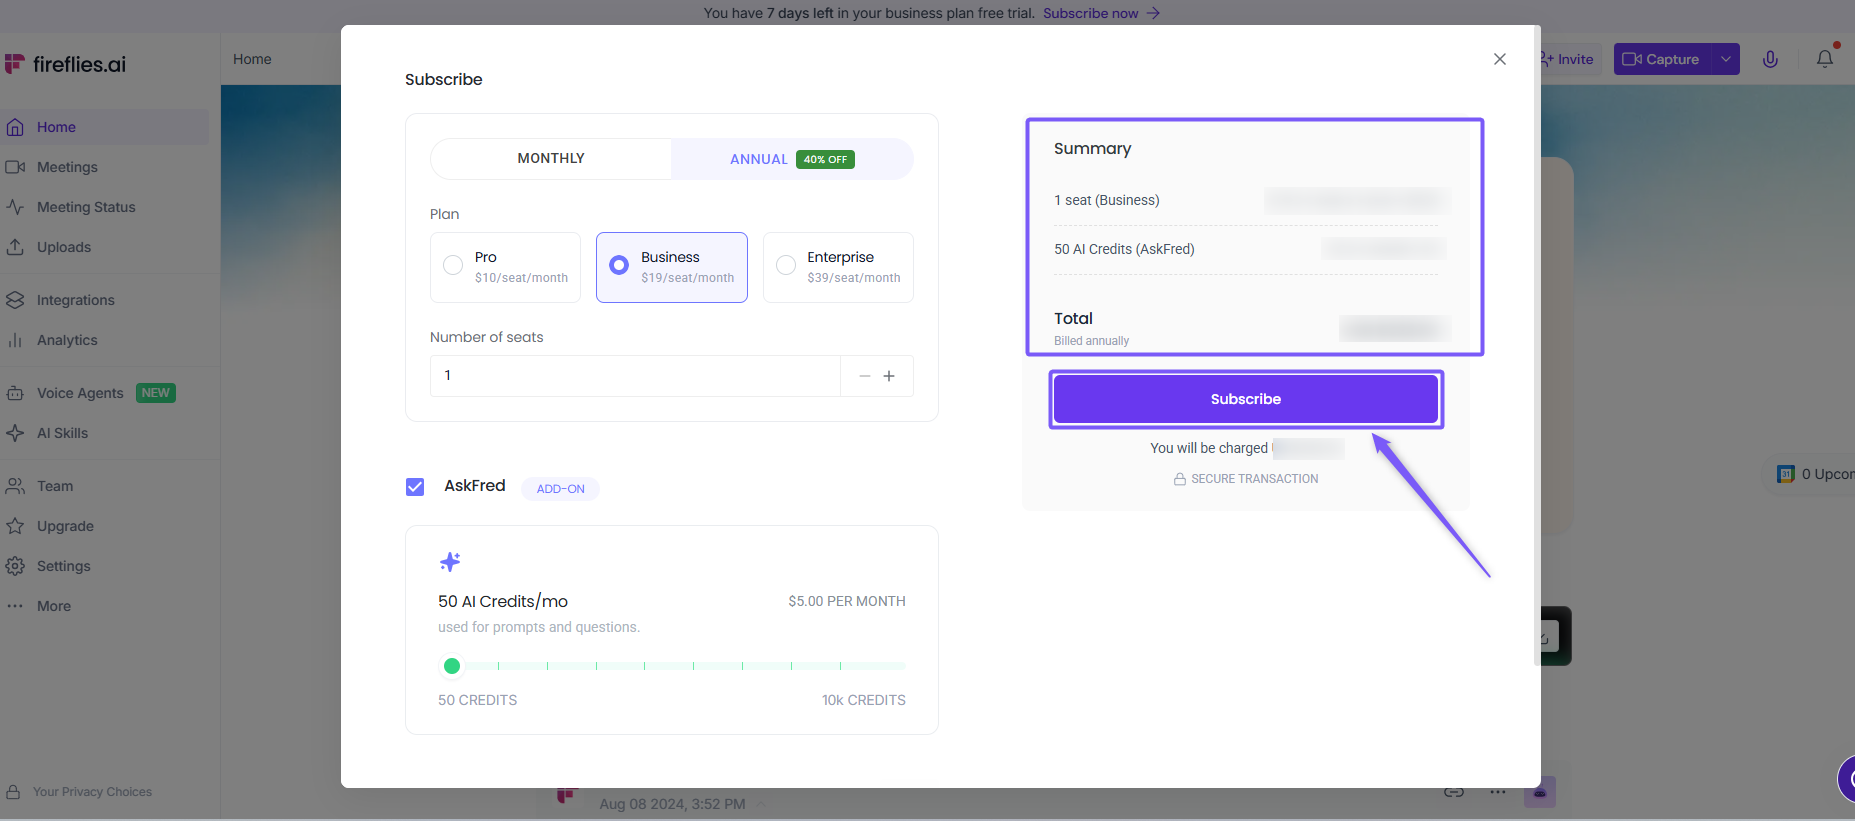Close the Subscribe dialog

click(x=1500, y=59)
